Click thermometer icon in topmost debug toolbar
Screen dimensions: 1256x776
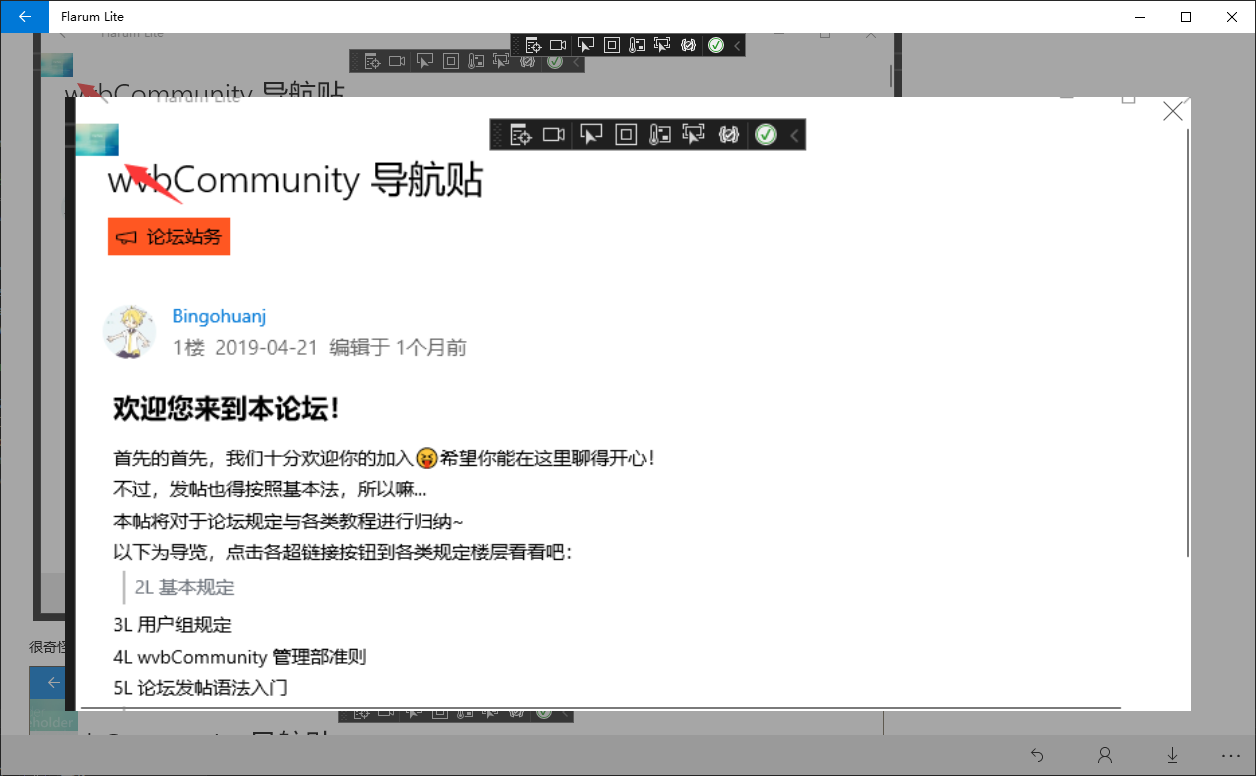click(x=637, y=45)
